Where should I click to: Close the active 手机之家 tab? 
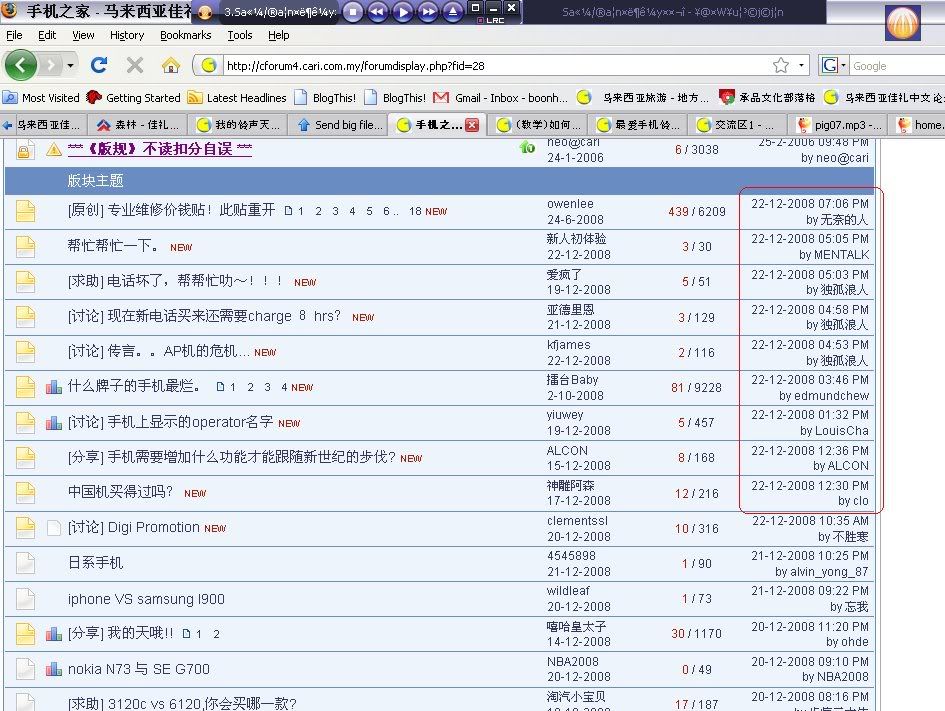click(472, 125)
